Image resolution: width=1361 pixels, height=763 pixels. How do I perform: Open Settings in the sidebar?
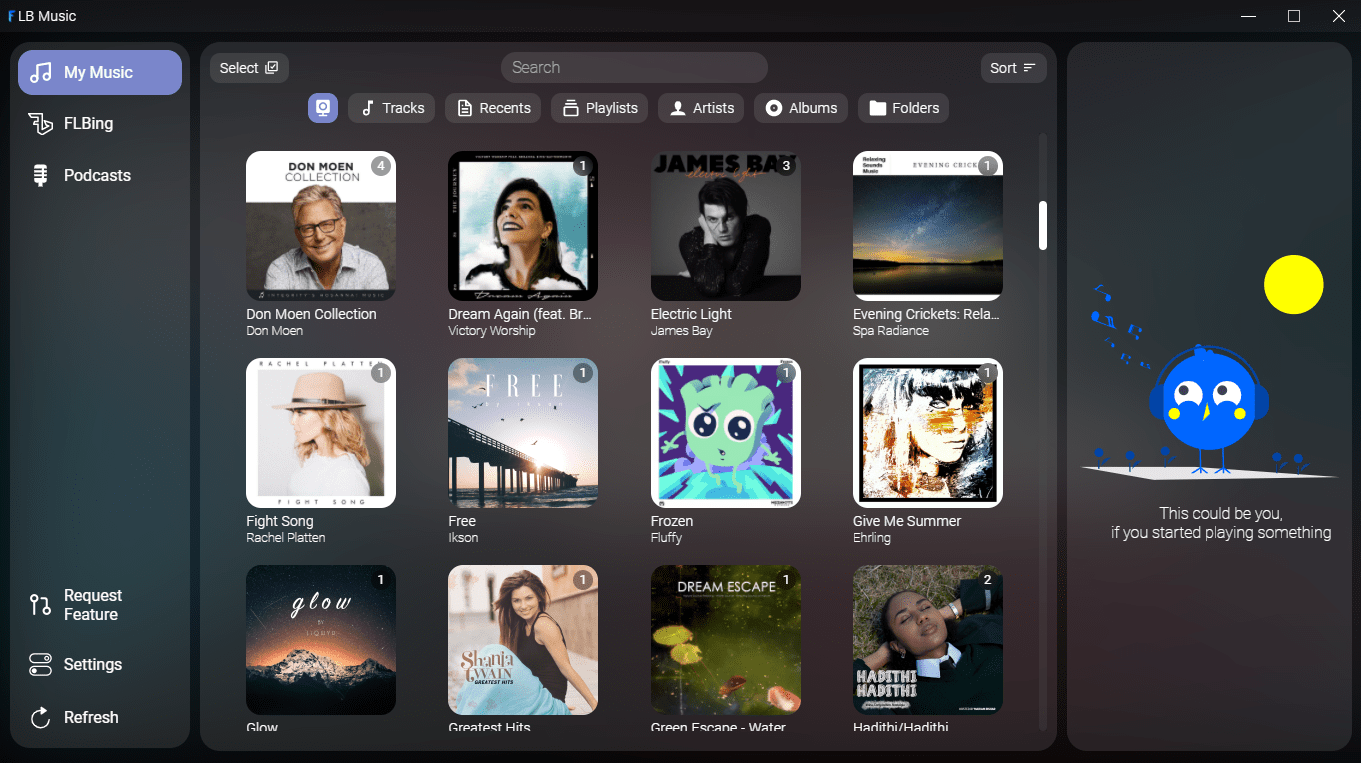(x=100, y=665)
